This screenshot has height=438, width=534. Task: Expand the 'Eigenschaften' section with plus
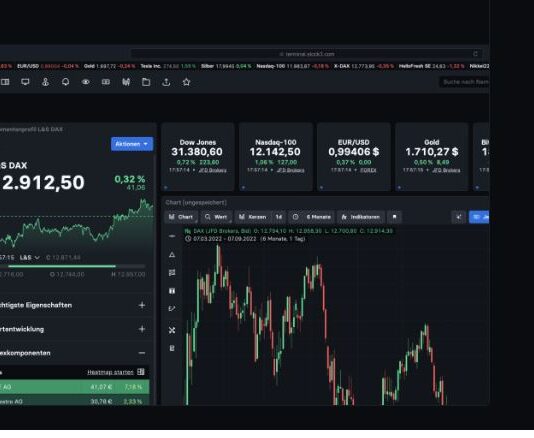(142, 305)
